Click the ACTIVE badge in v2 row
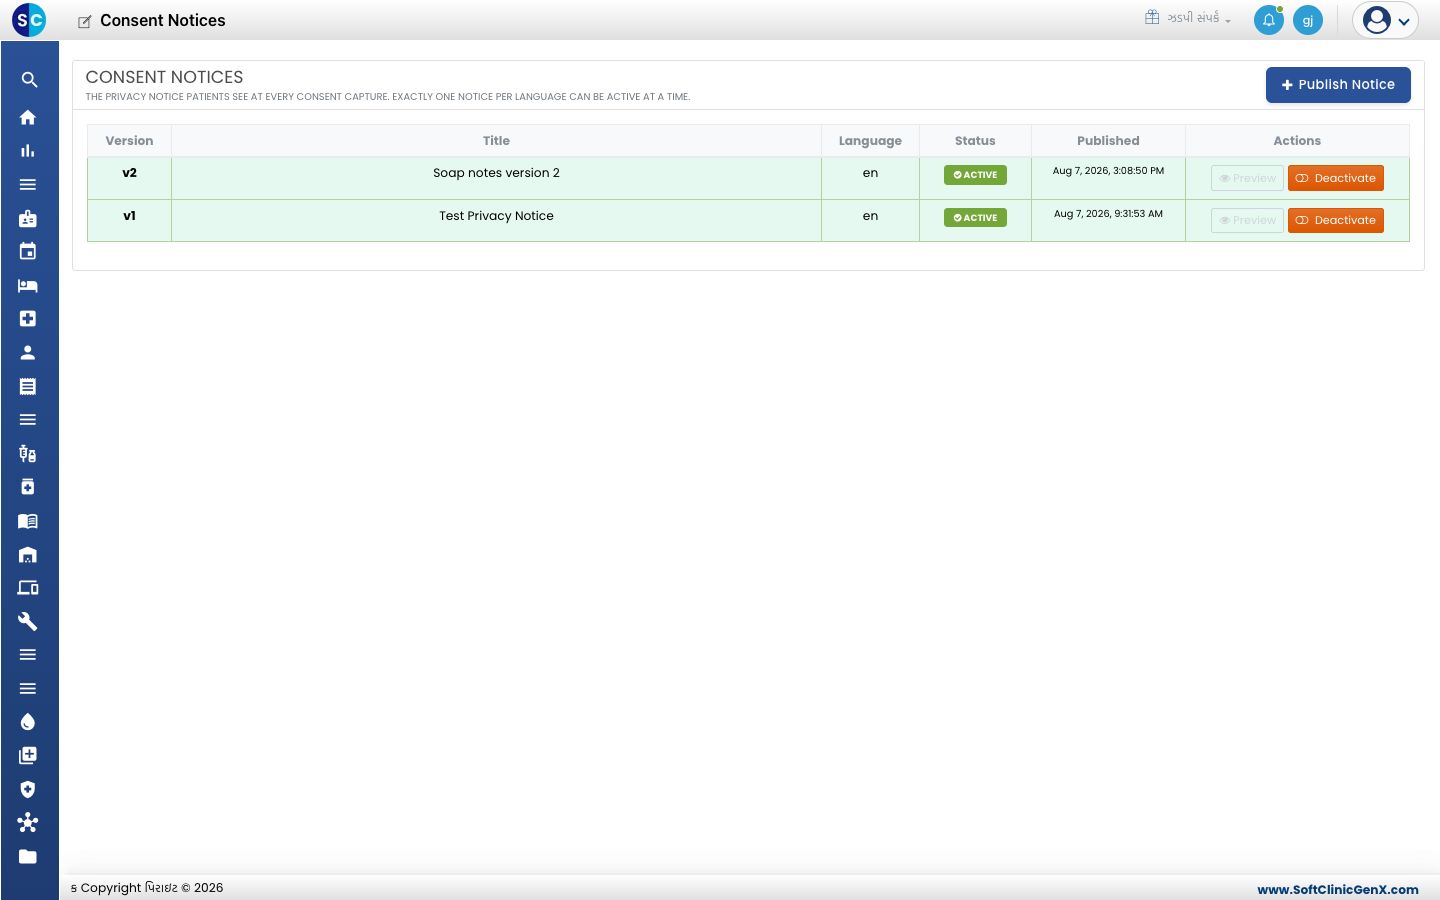 point(975,175)
